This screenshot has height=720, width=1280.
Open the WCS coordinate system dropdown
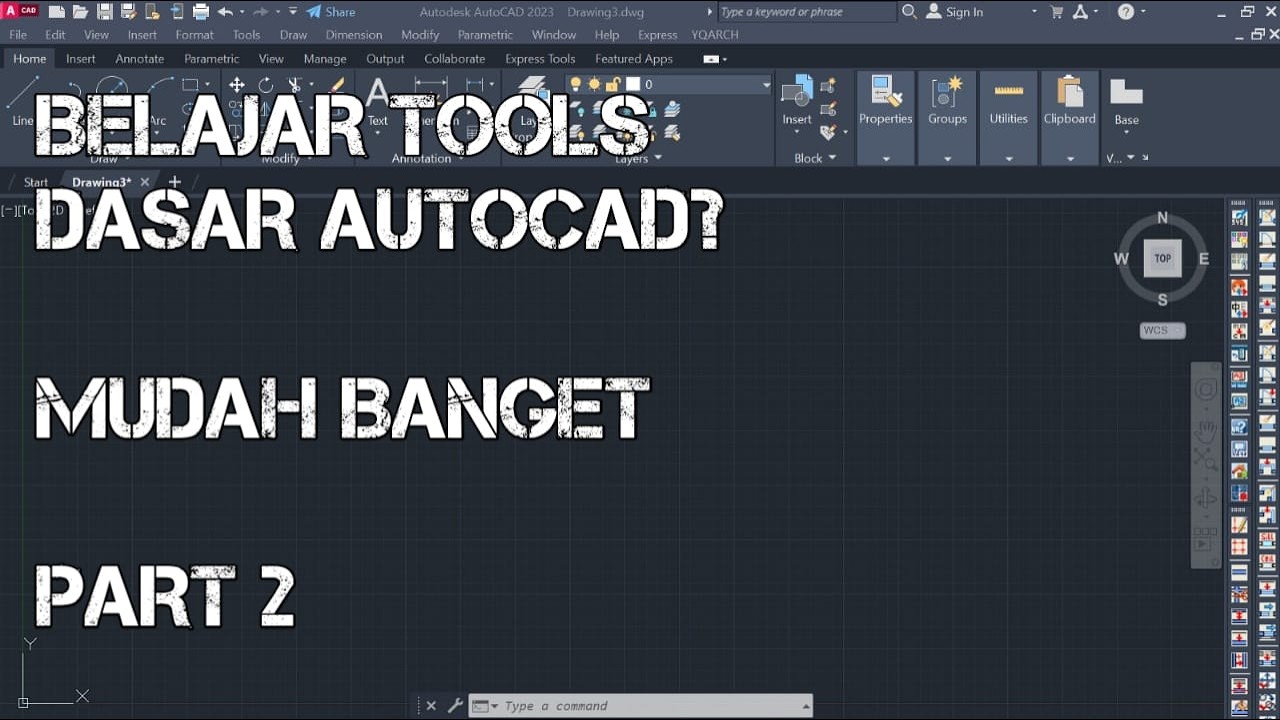click(1163, 330)
